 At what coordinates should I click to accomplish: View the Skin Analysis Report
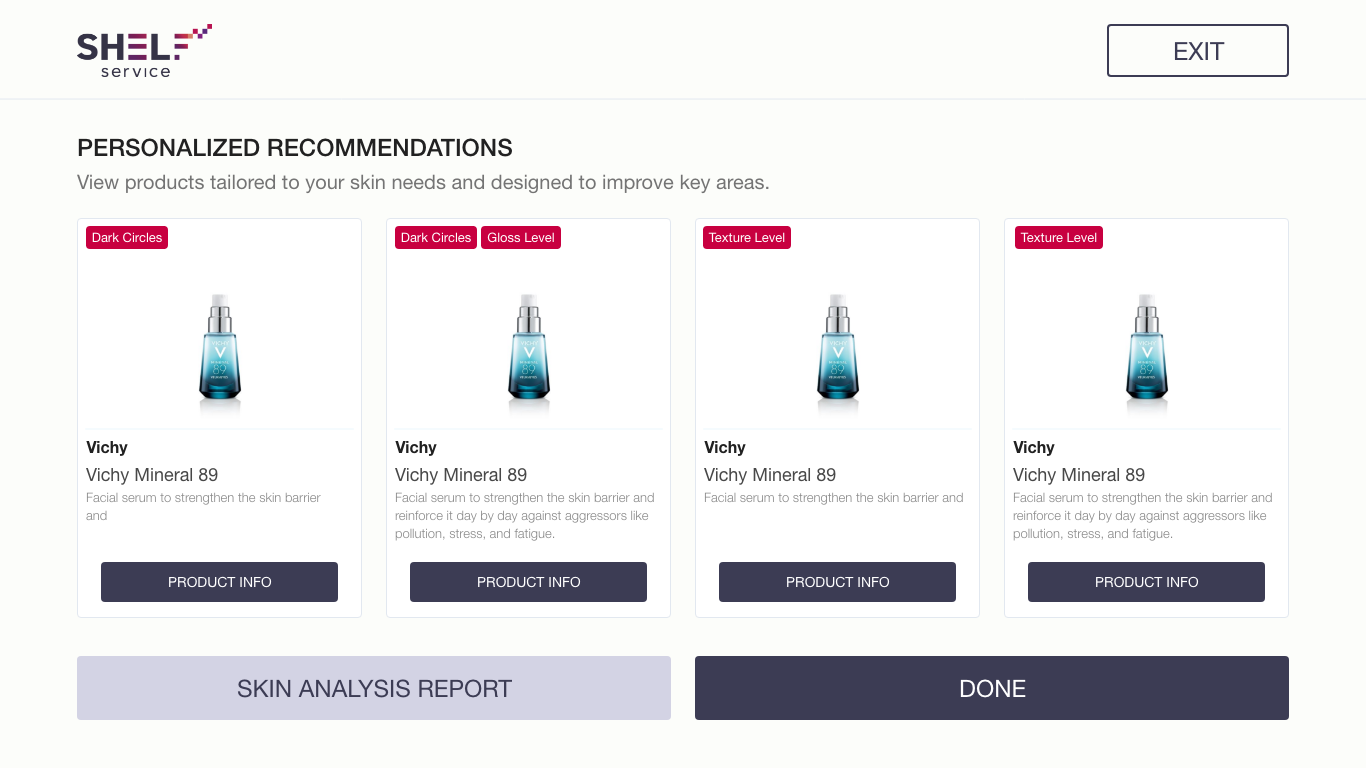point(374,688)
